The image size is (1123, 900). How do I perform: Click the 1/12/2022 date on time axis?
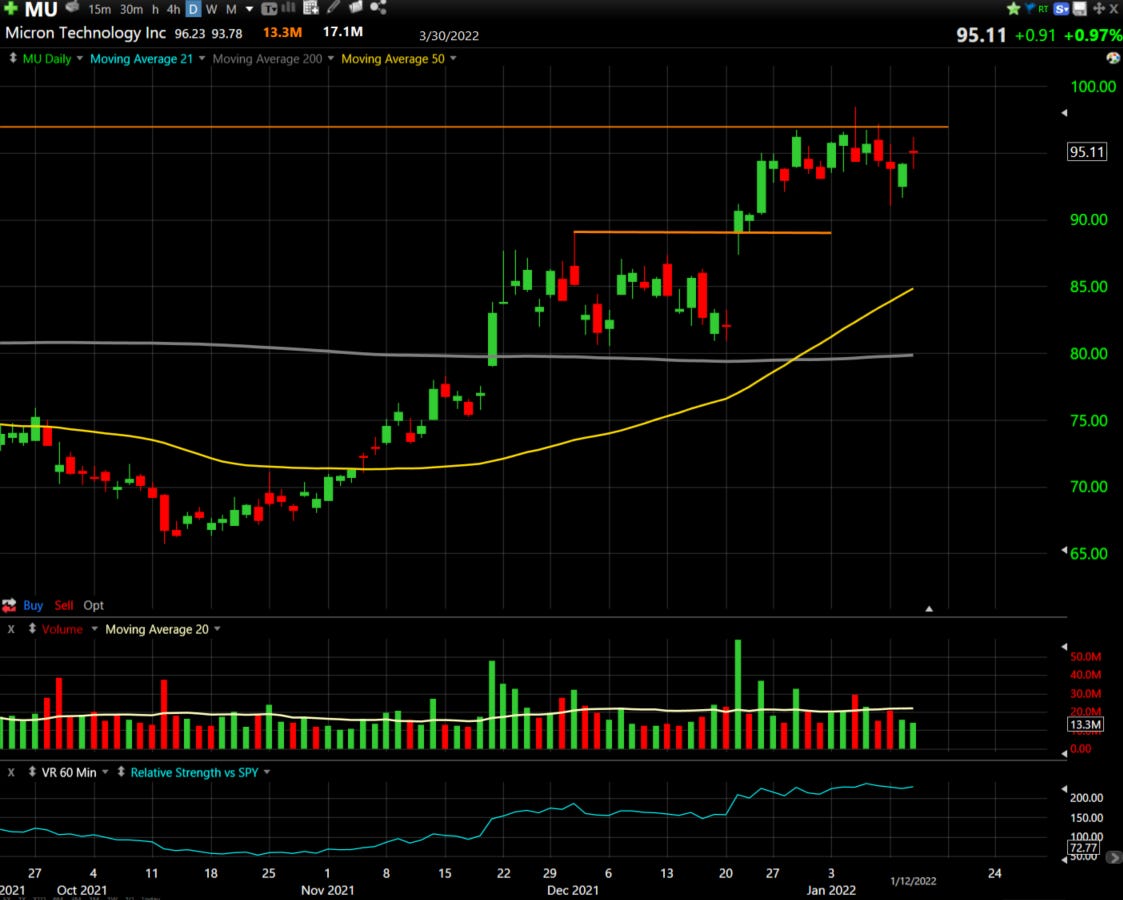point(913,881)
